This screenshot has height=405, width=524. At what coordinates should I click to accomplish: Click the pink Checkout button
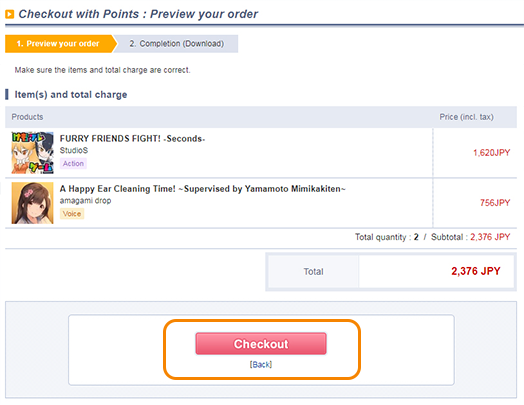pyautogui.click(x=261, y=343)
